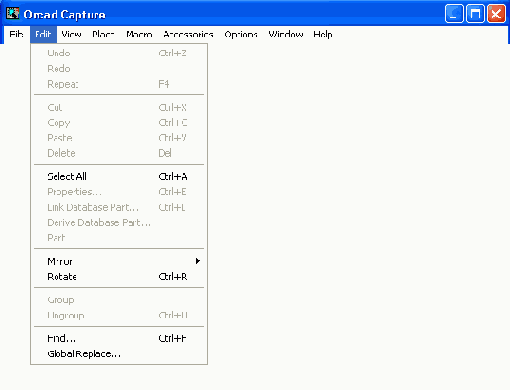Screen dimensions: 510x390
Task: Click the Group menu entry
Action: point(119,300)
